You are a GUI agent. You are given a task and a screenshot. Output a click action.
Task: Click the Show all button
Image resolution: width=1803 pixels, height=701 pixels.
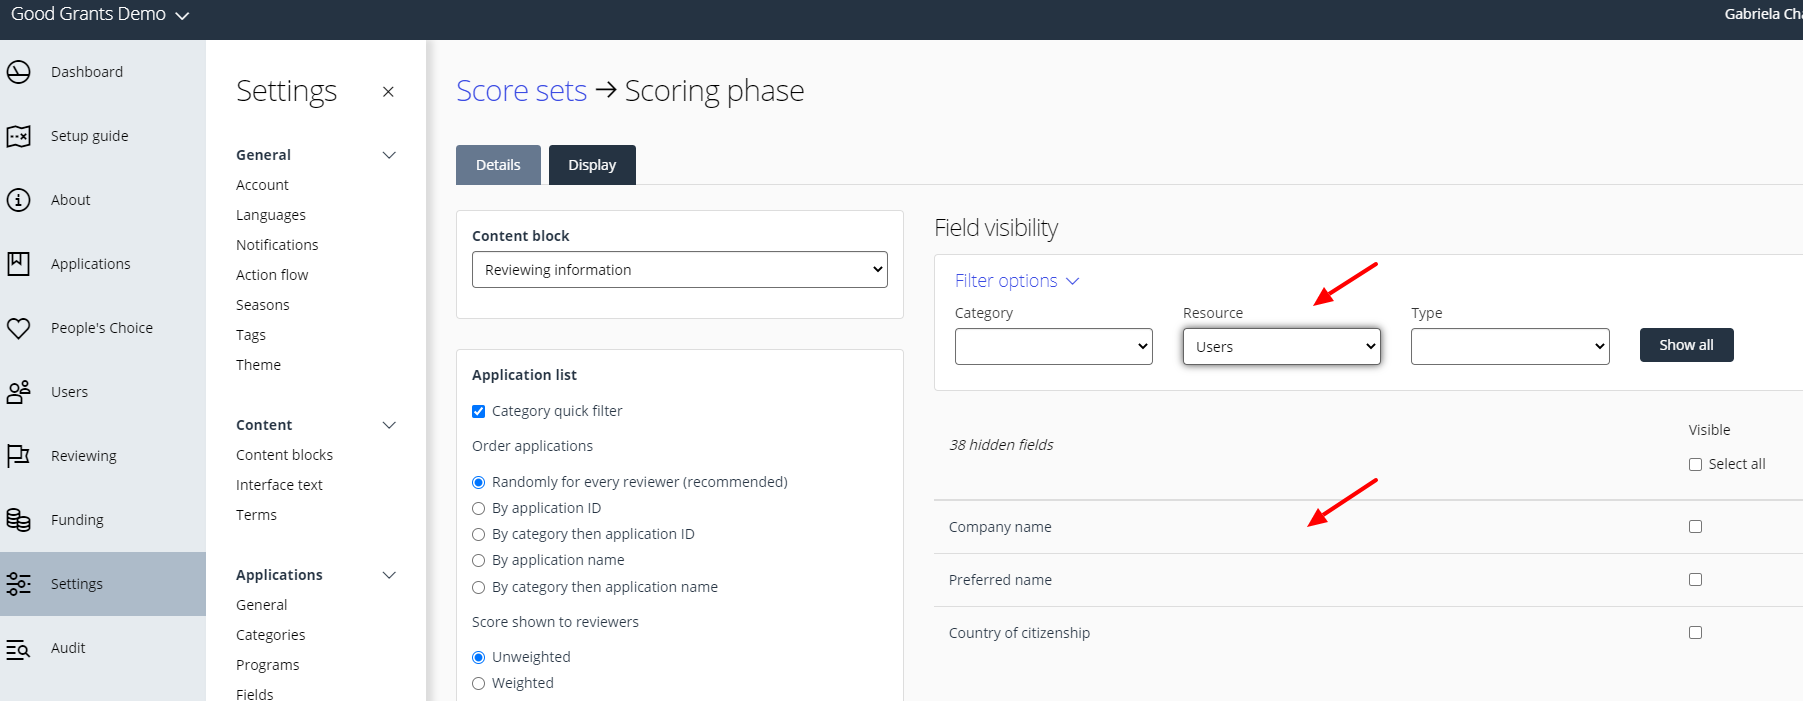point(1686,345)
